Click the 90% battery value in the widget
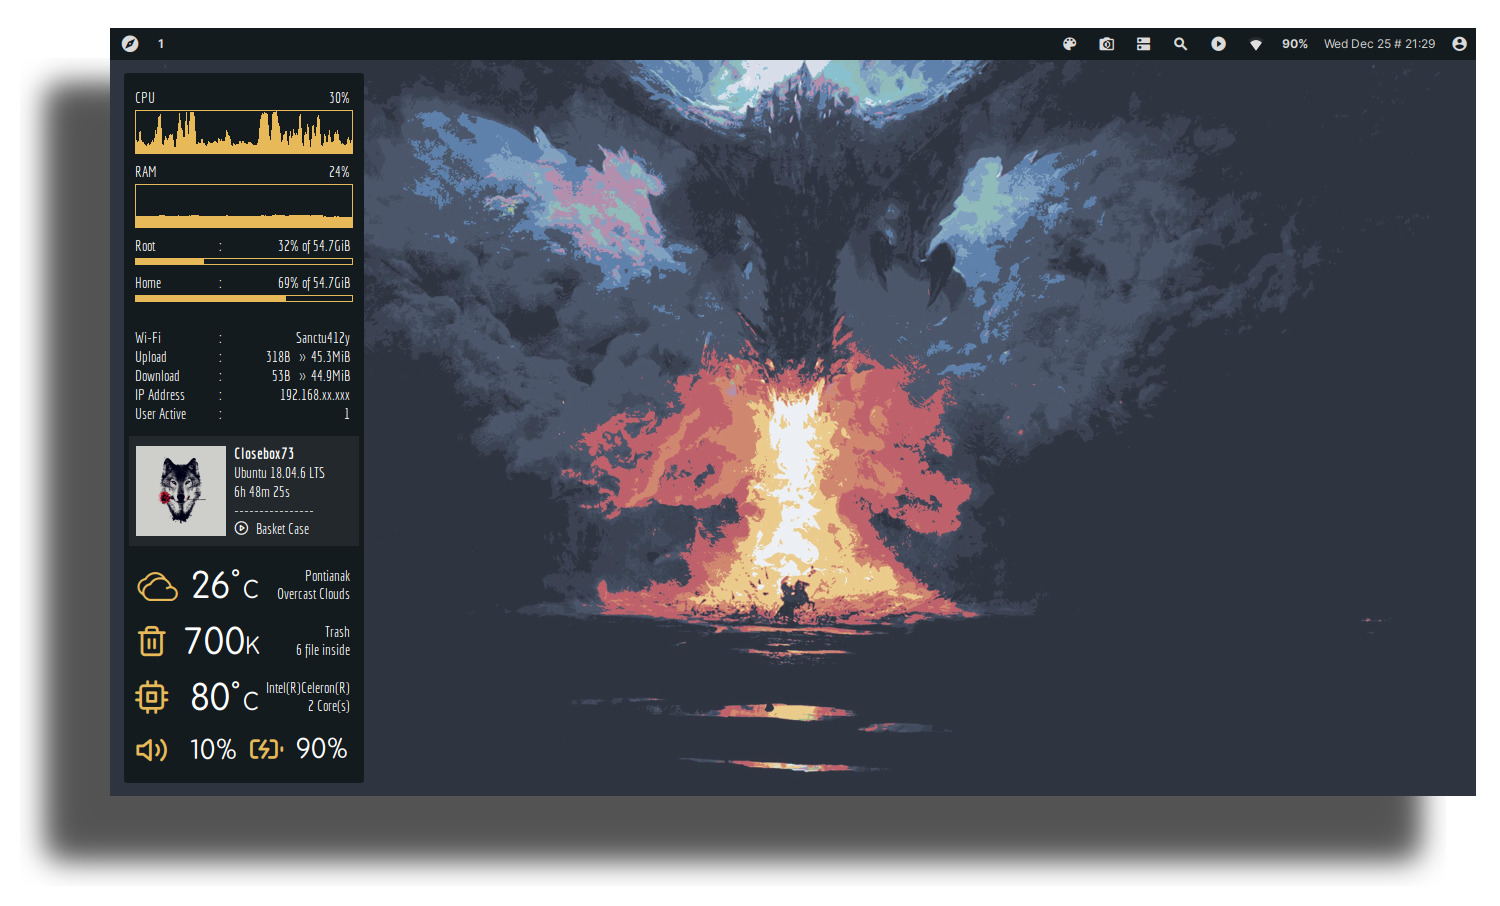 pyautogui.click(x=321, y=749)
